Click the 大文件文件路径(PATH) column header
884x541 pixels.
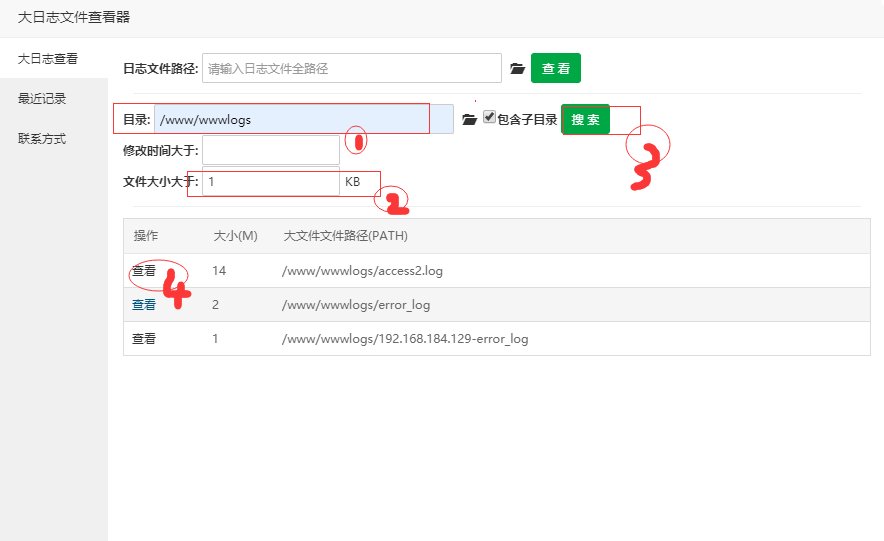[x=345, y=236]
